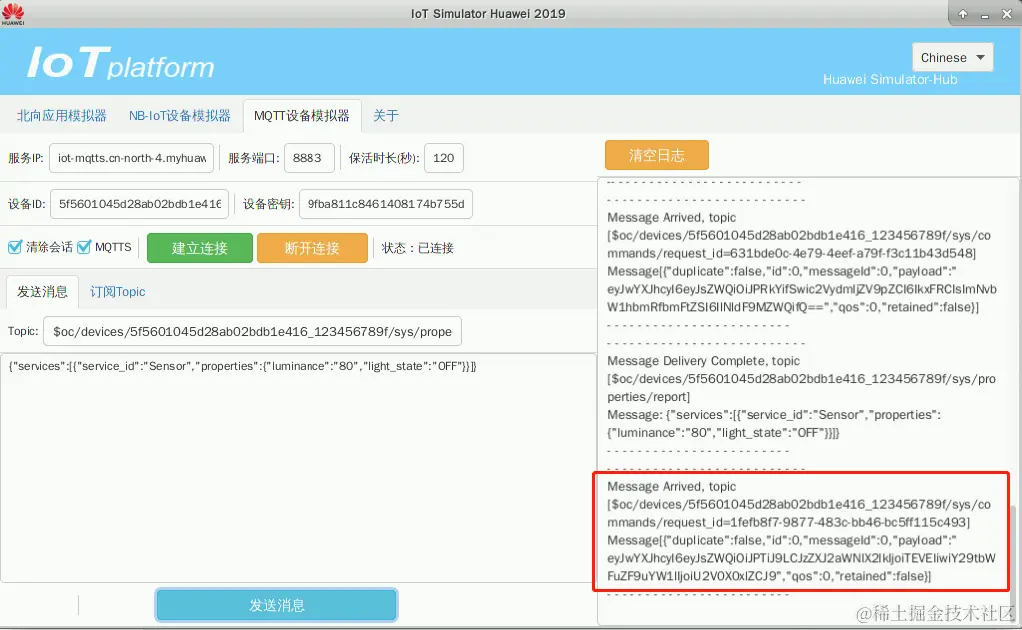Click the log line ending 'perties/report]'
This screenshot has height=630, width=1022.
[x=649, y=397]
